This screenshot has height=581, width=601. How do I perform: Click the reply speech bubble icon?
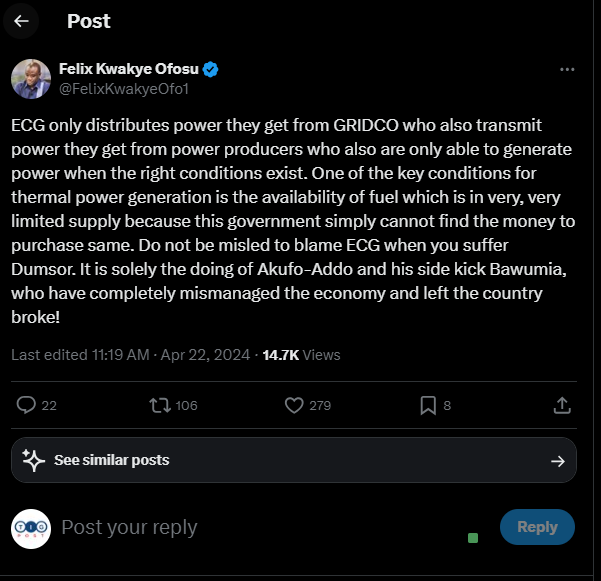27,405
